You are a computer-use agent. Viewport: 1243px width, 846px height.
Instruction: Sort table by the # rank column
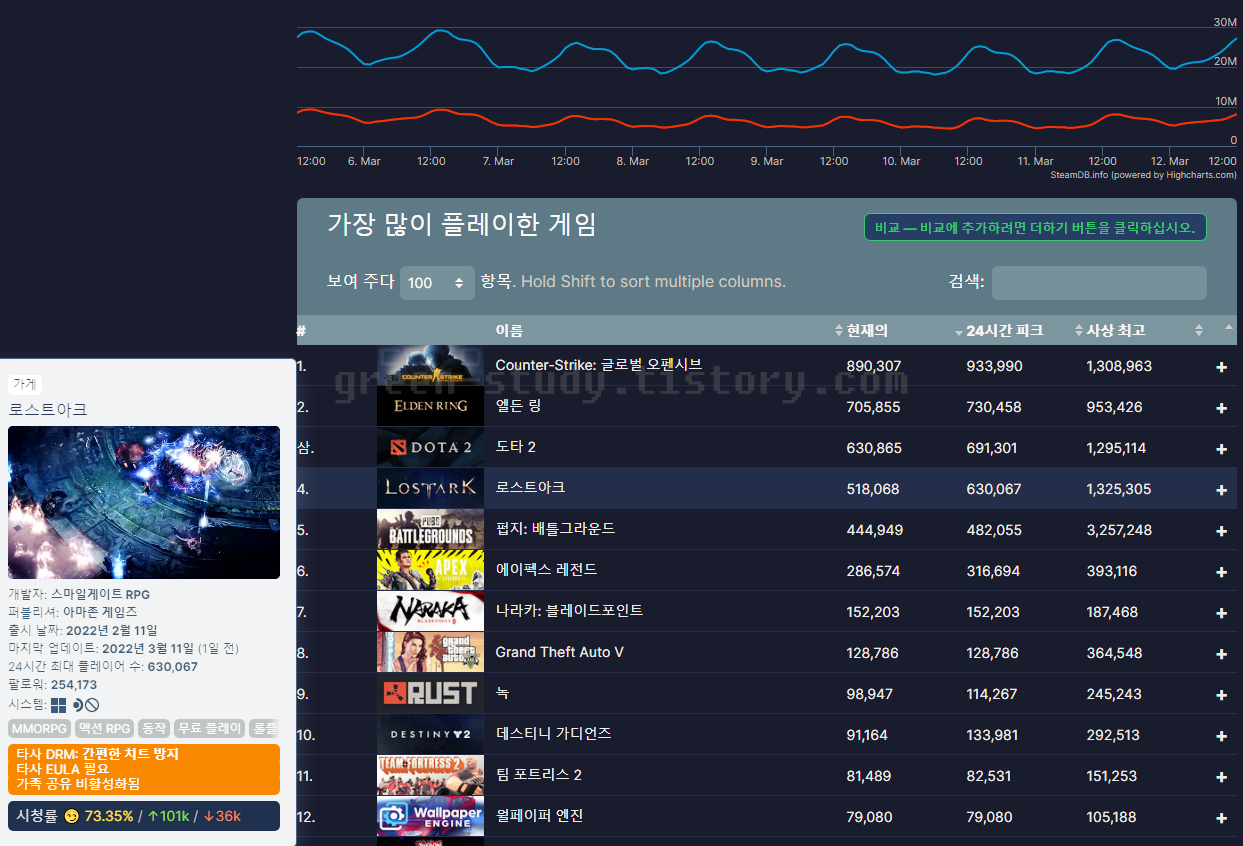click(301, 331)
